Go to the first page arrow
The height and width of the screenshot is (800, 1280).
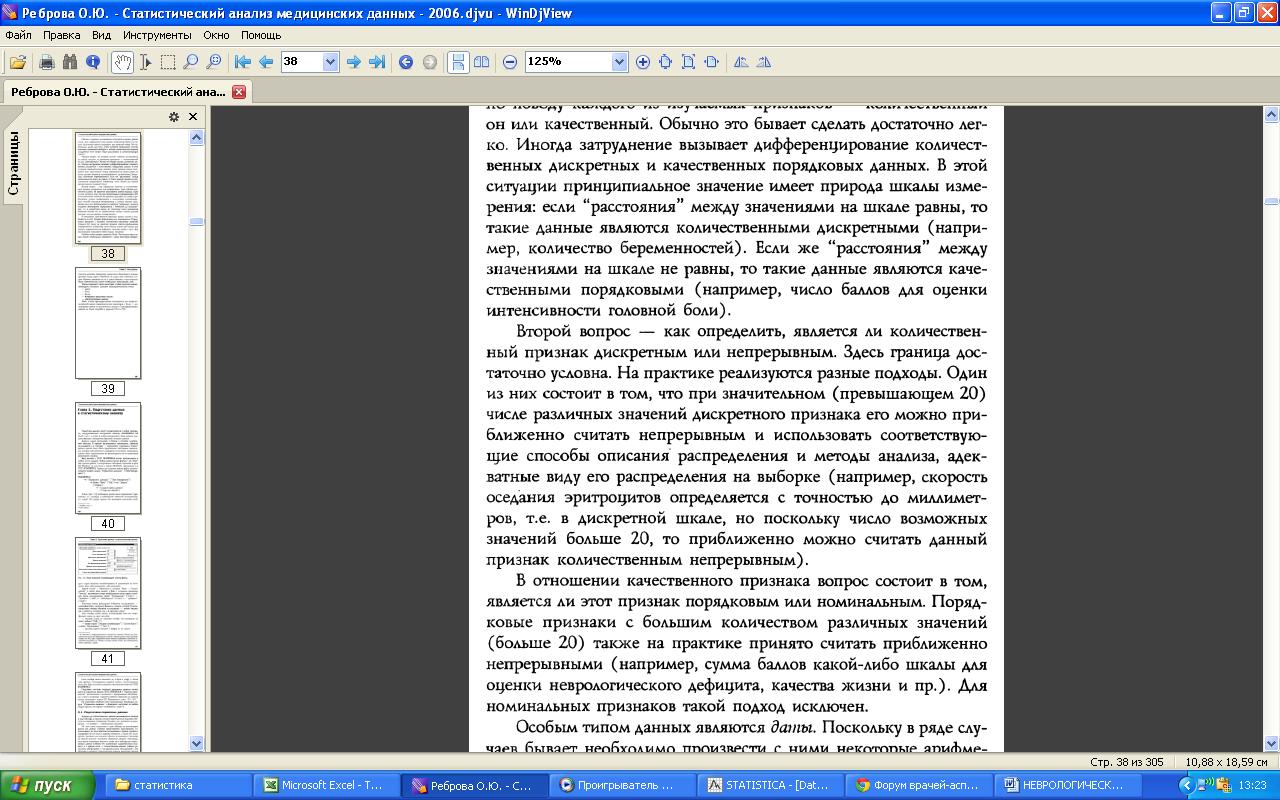click(242, 62)
